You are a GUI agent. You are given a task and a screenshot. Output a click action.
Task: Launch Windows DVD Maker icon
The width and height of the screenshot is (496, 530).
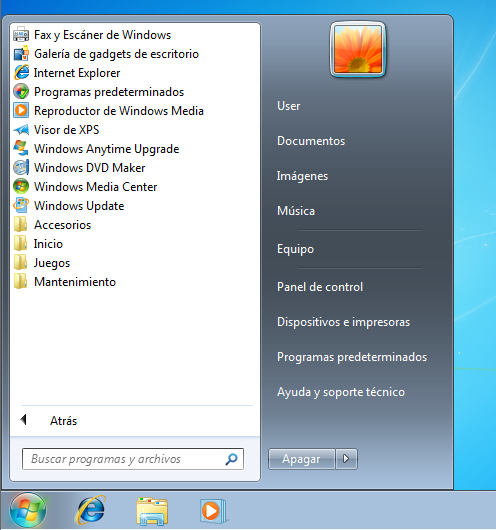click(x=21, y=168)
